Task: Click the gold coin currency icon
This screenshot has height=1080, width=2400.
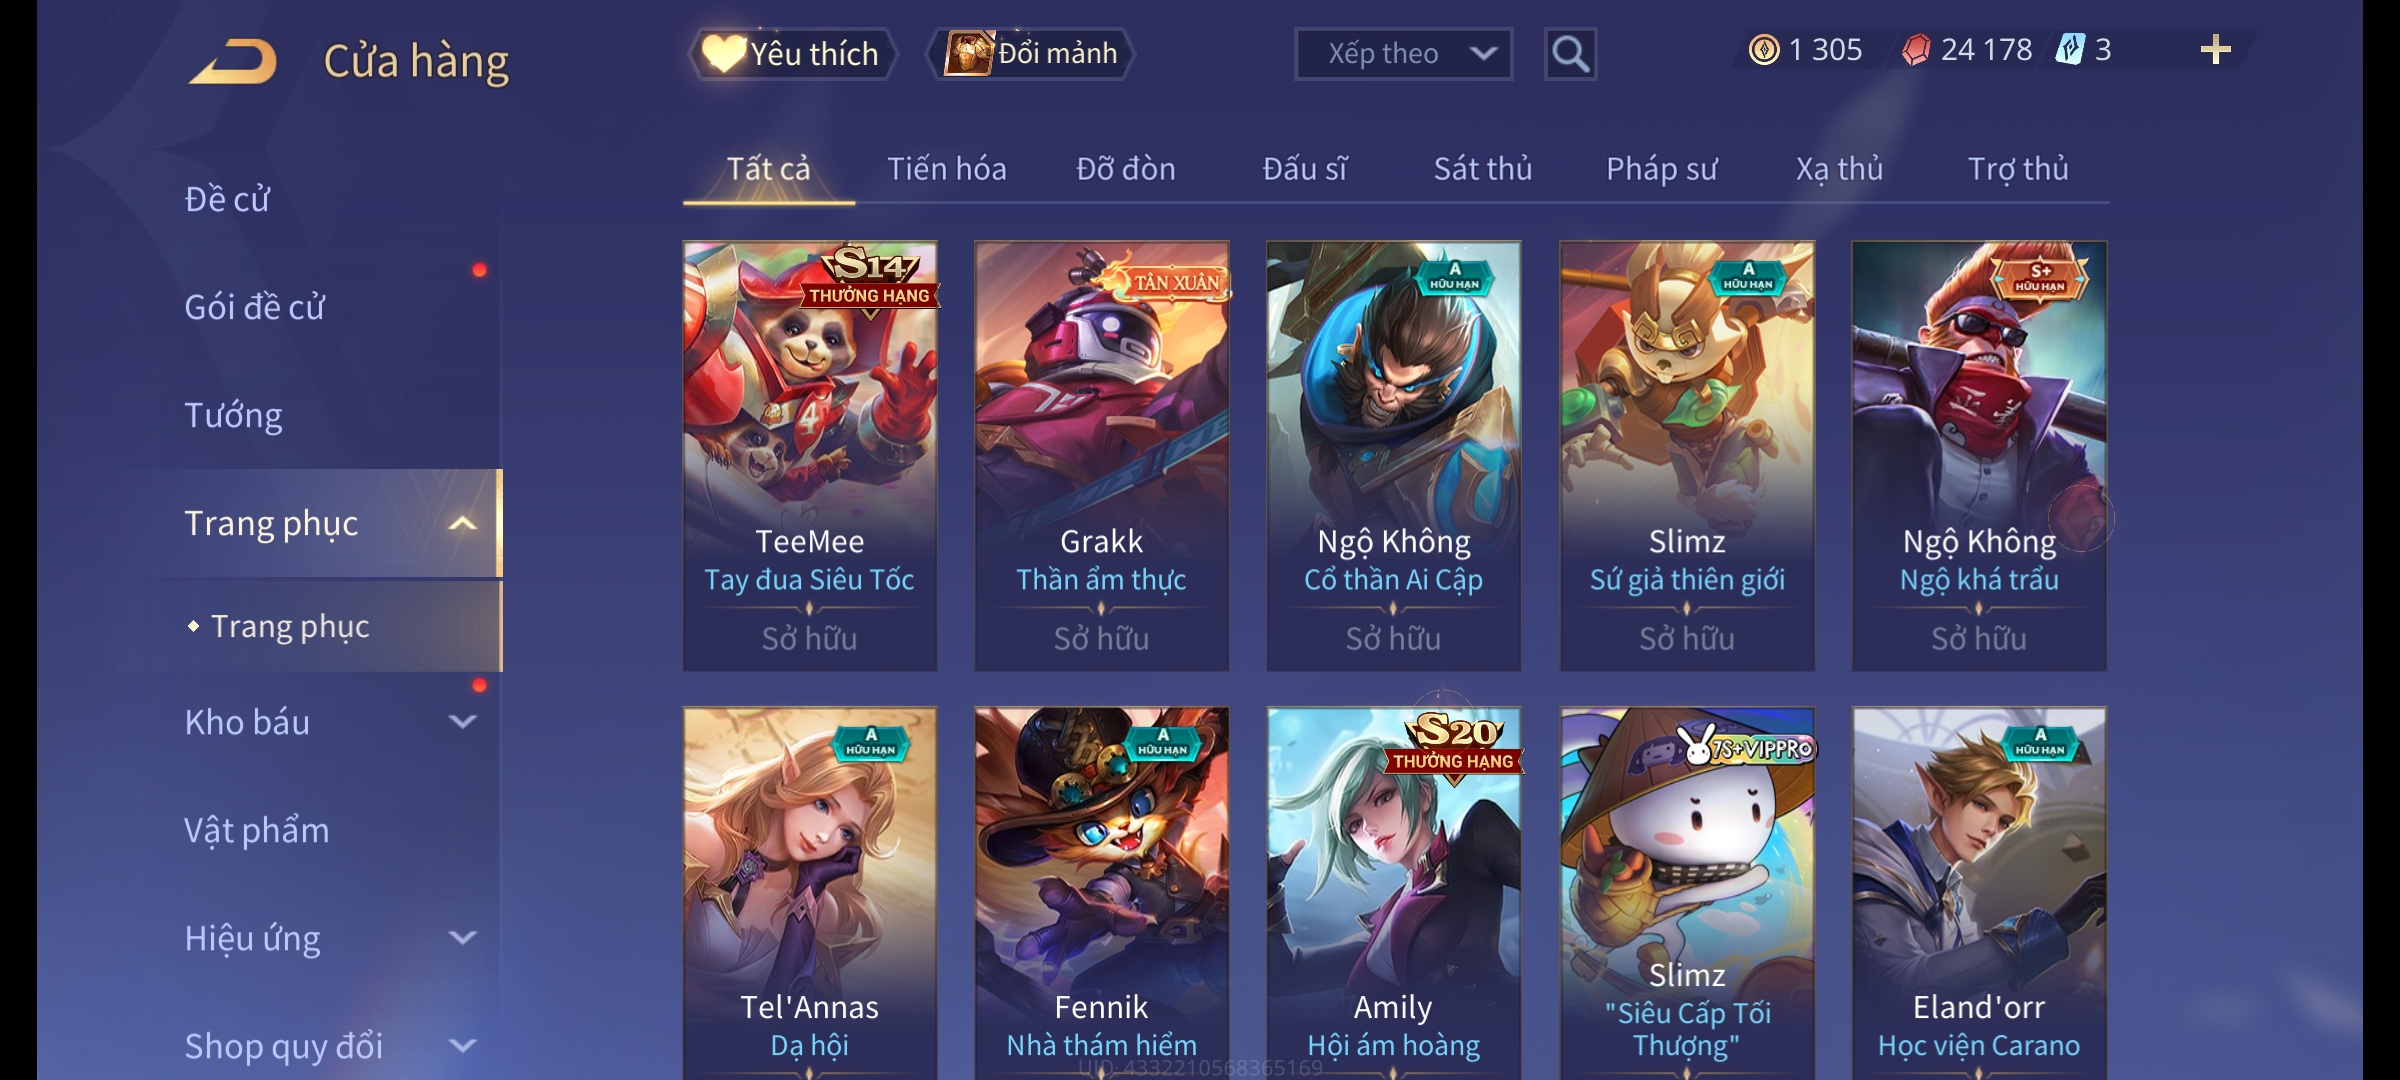Action: pyautogui.click(x=1764, y=50)
